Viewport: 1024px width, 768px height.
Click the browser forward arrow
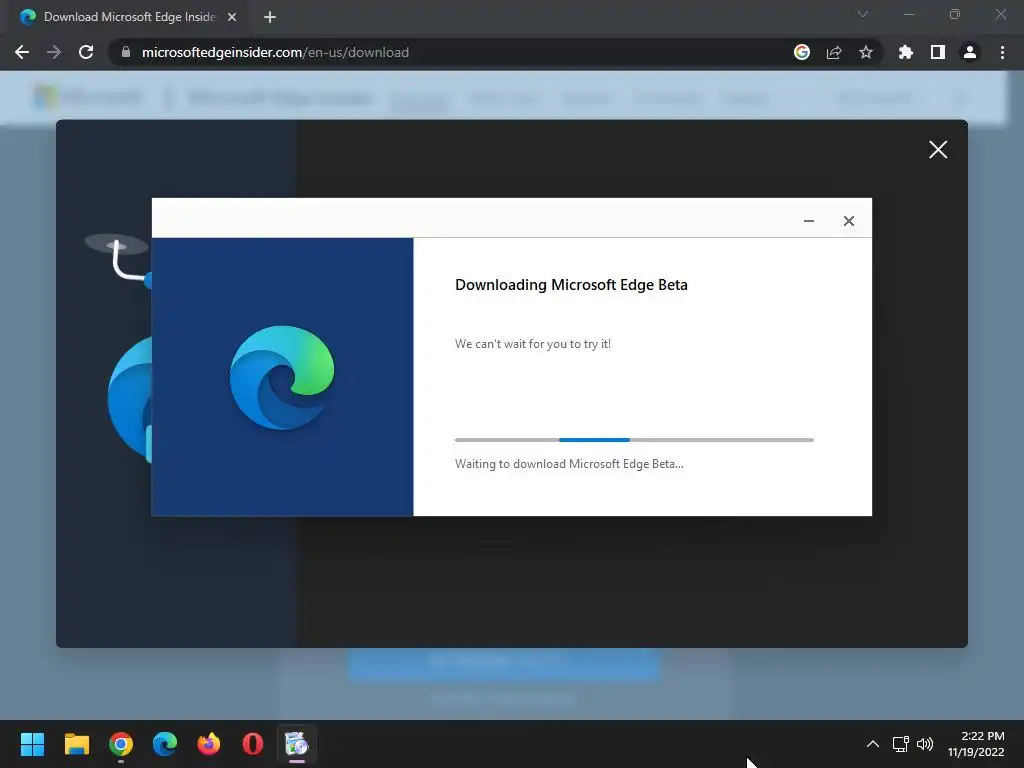[x=54, y=52]
